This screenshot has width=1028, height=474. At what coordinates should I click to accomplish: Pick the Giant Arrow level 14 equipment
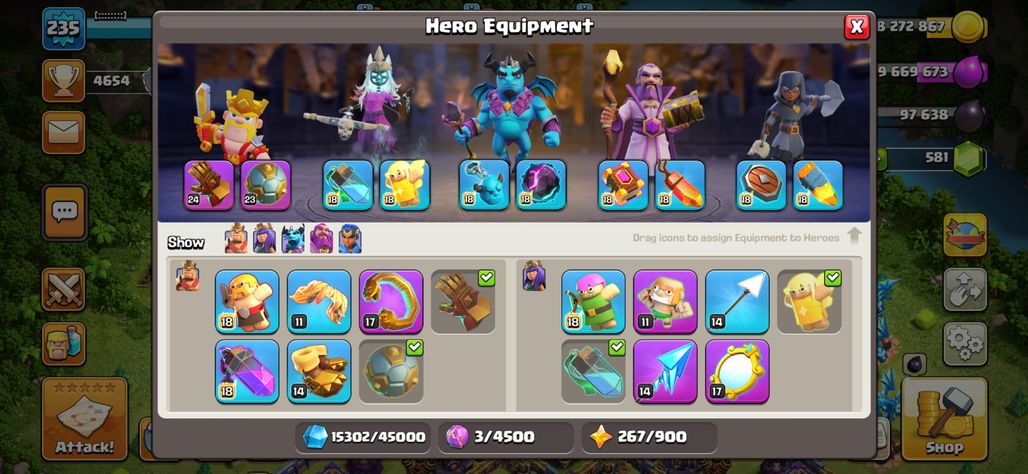pyautogui.click(x=737, y=302)
